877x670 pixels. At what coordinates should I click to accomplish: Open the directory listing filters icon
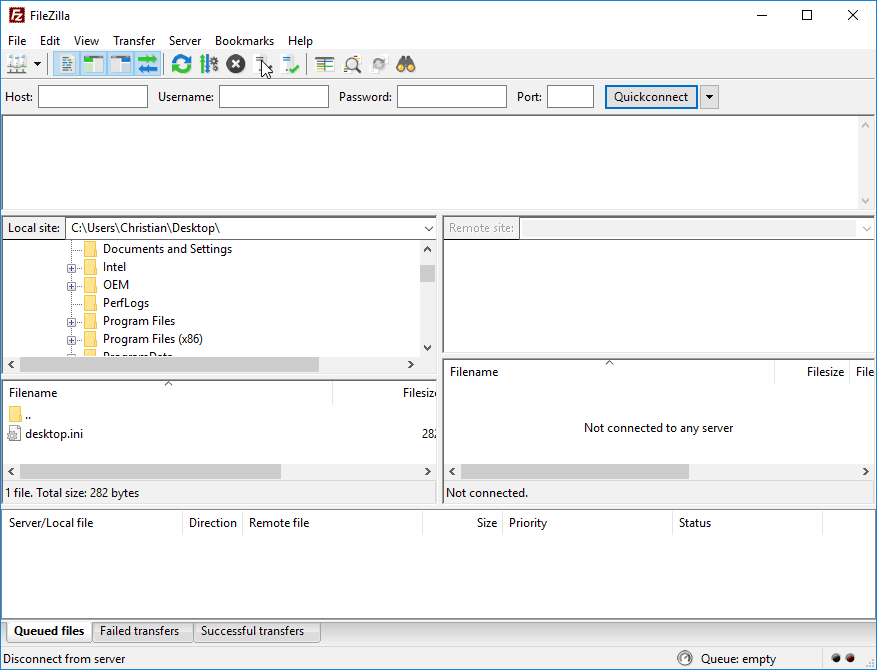pos(325,65)
